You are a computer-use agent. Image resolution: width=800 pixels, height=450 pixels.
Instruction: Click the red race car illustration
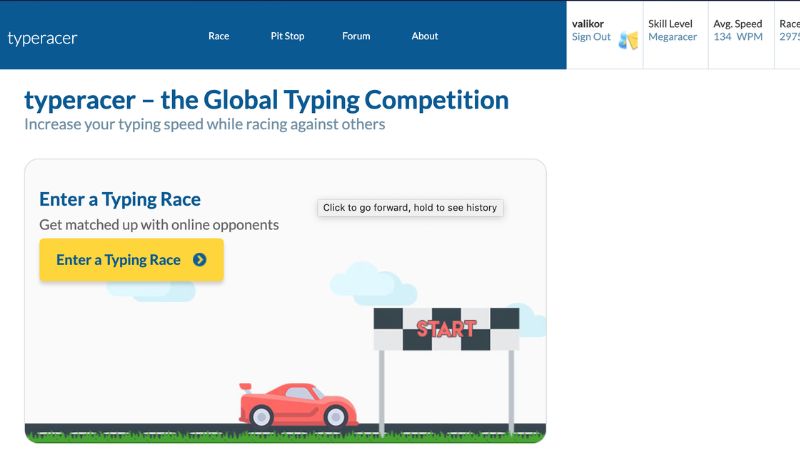298,405
